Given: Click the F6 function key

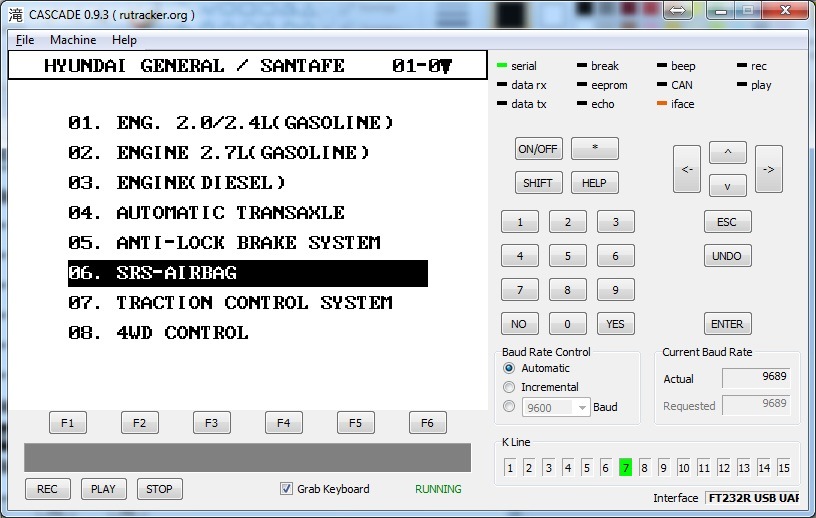Looking at the screenshot, I should coord(427,423).
